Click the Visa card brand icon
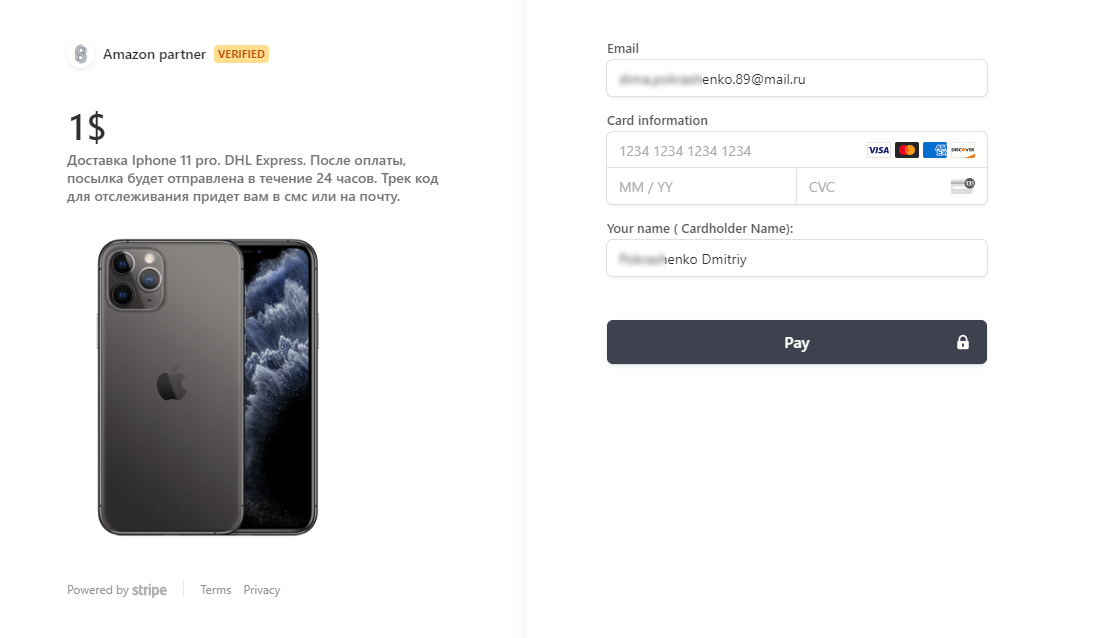Screen dimensions: 1098x638 pyautogui.click(x=878, y=151)
